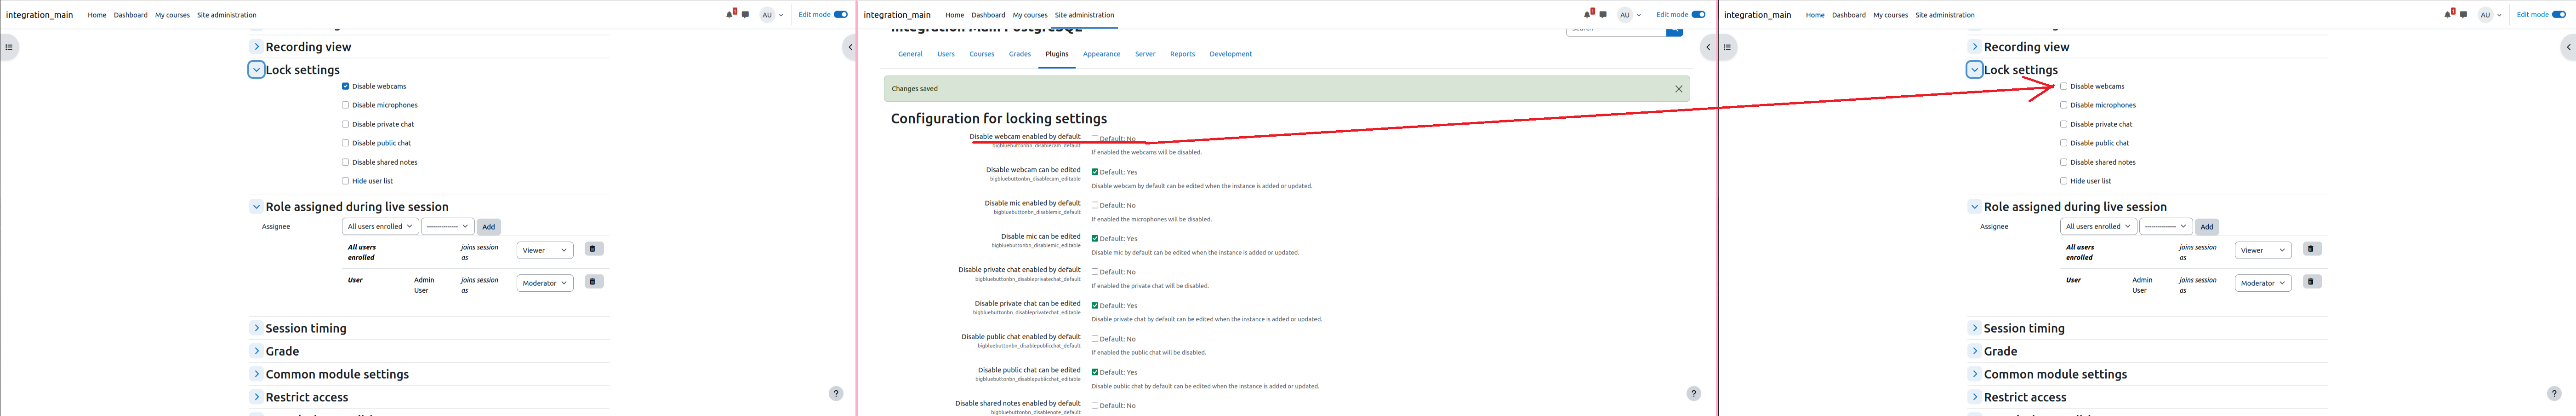Uncheck Disable webcam can be edited

(1095, 172)
